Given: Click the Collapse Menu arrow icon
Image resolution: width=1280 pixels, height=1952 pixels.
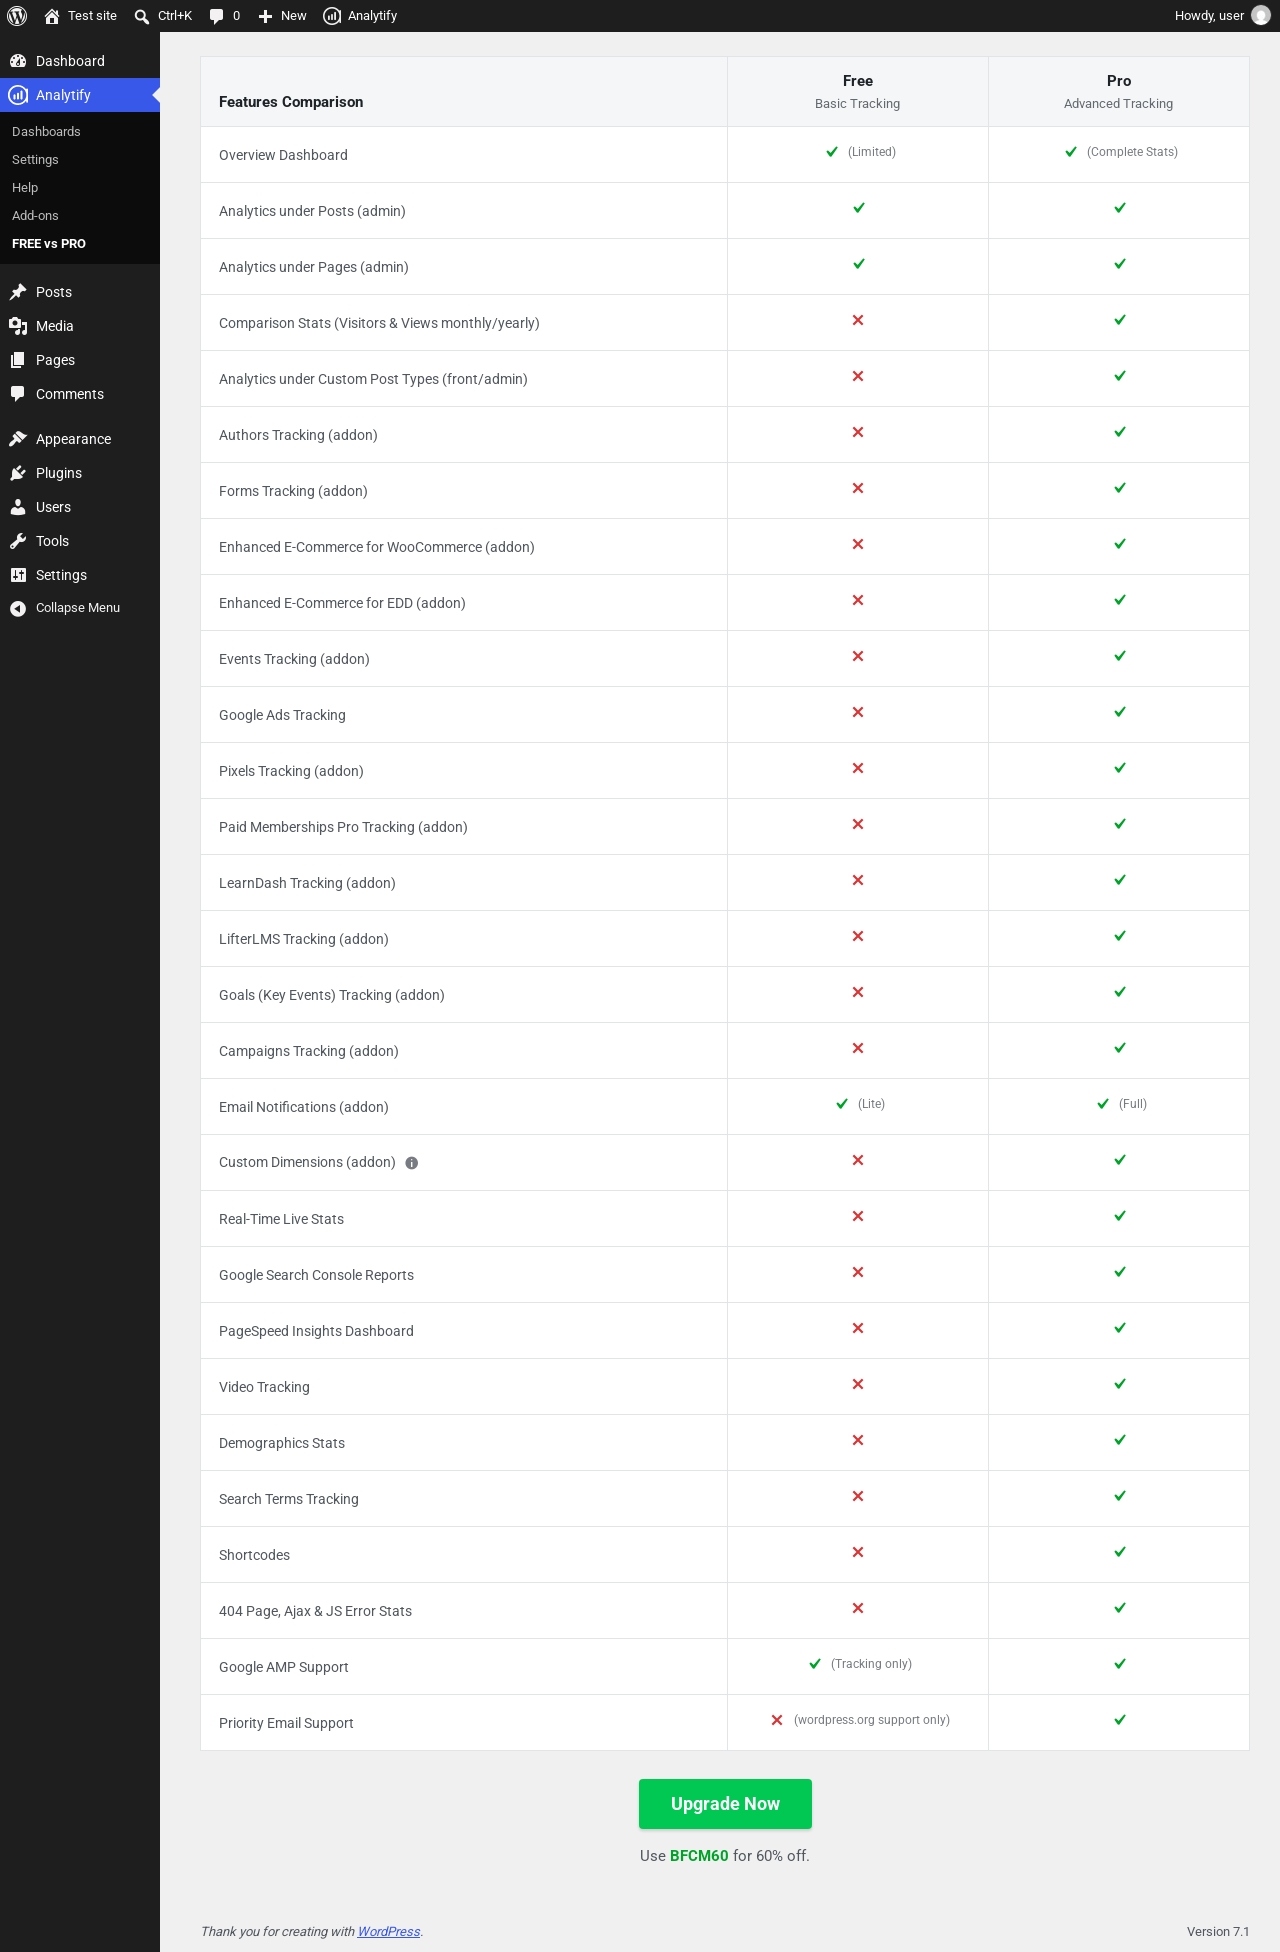Looking at the screenshot, I should click(x=18, y=608).
